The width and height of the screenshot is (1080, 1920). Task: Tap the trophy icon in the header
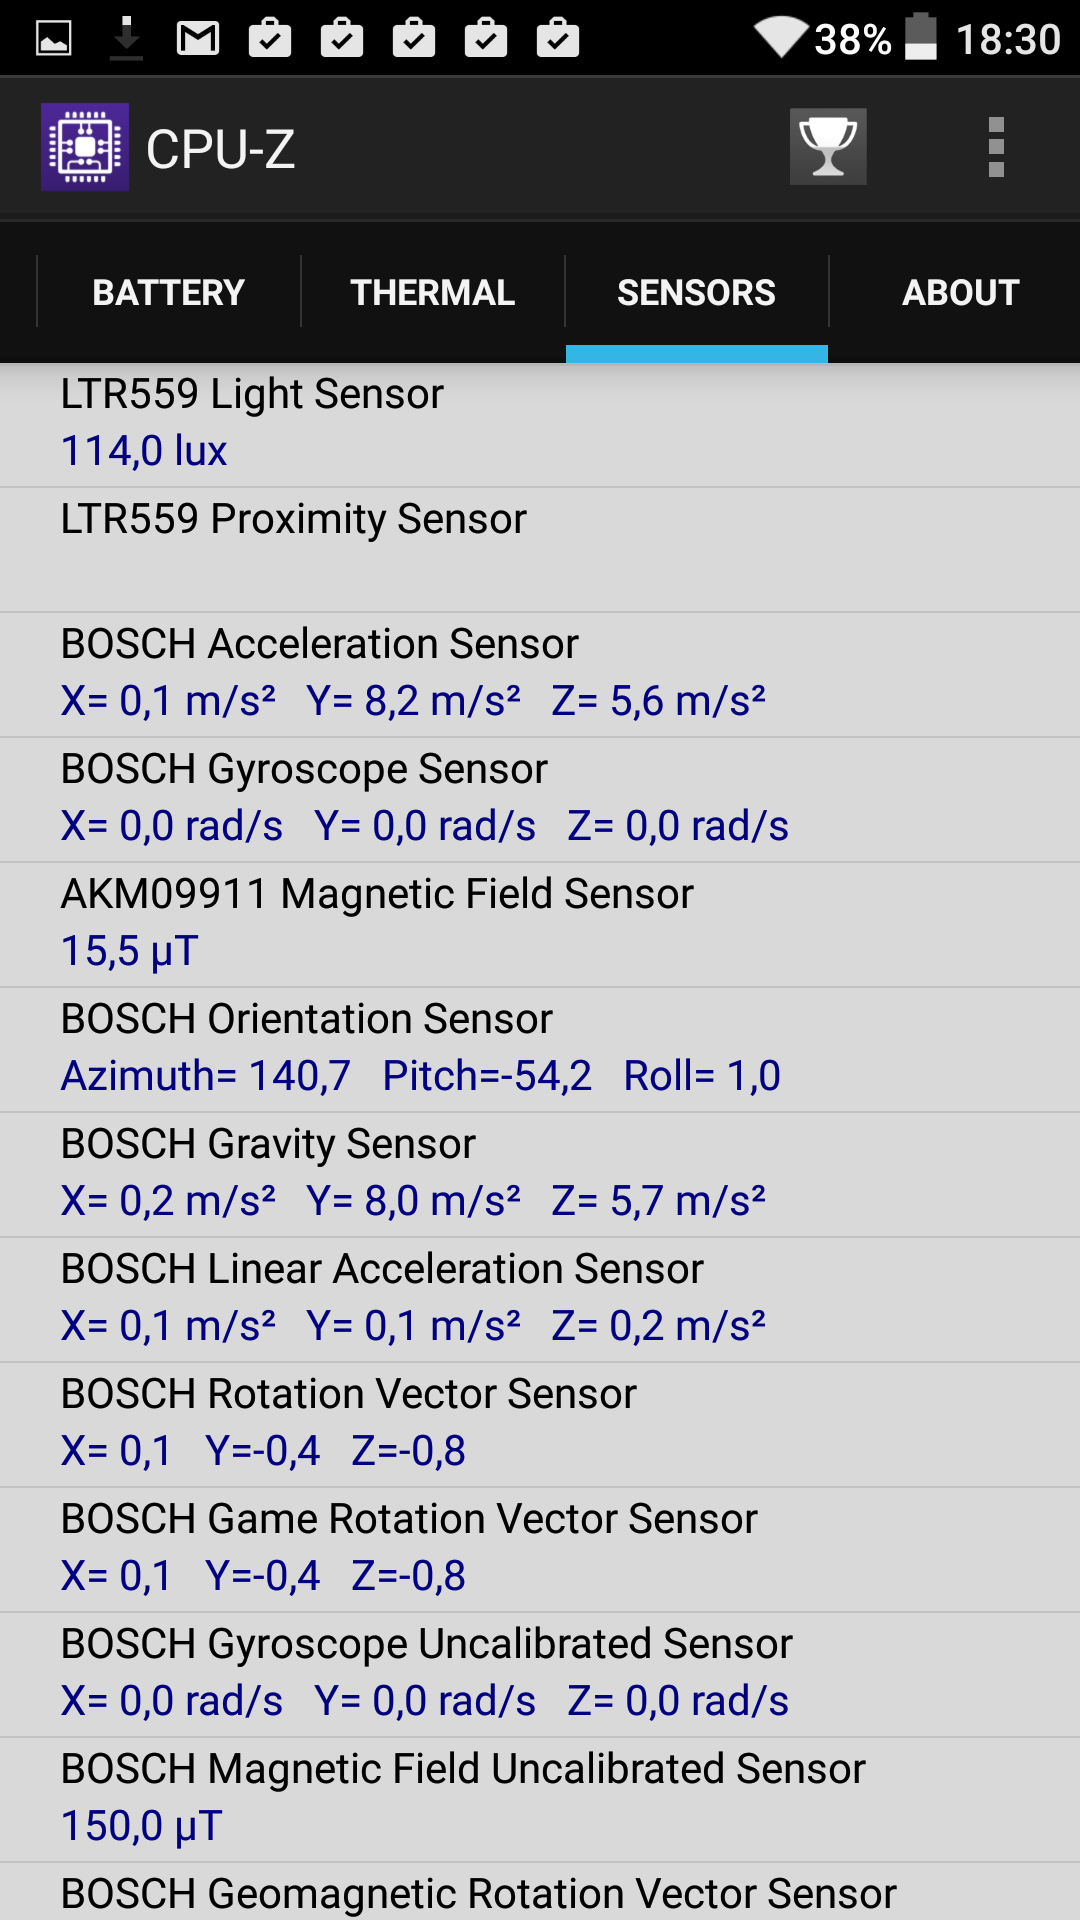click(828, 147)
